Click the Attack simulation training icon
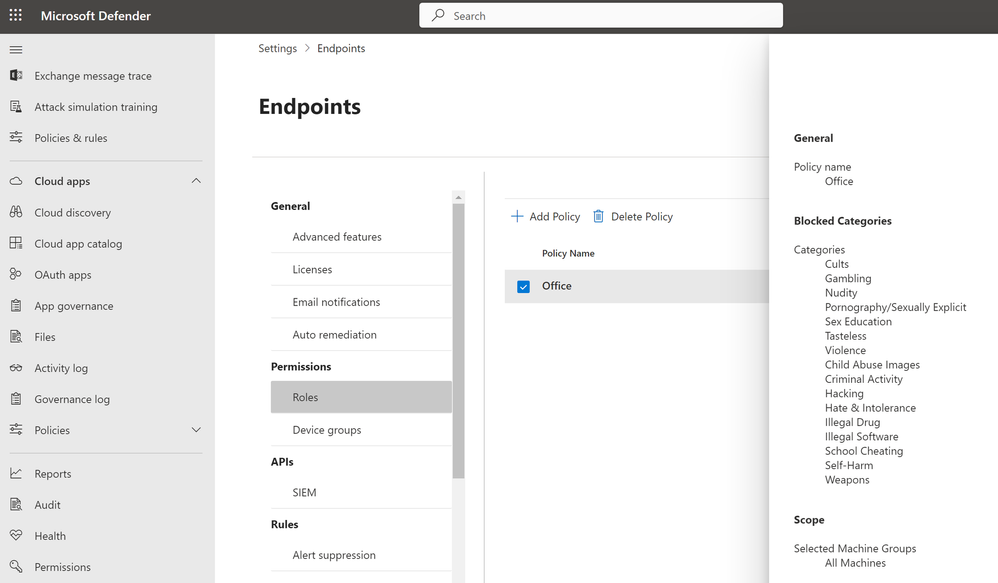 [16, 107]
